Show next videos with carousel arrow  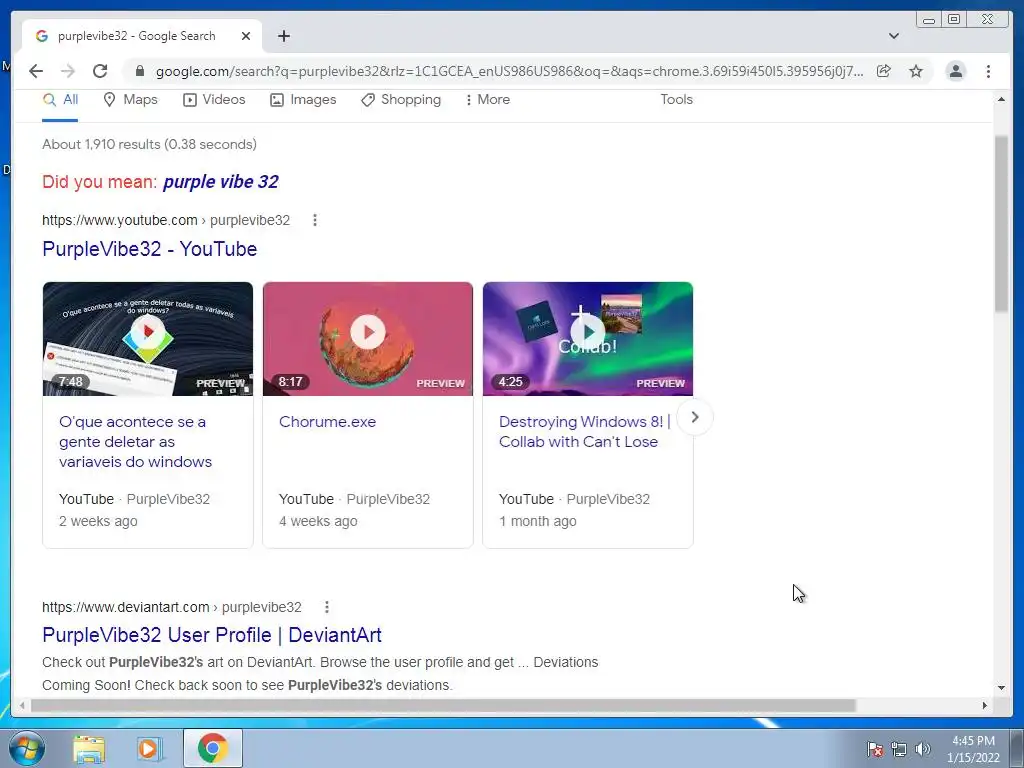click(695, 417)
